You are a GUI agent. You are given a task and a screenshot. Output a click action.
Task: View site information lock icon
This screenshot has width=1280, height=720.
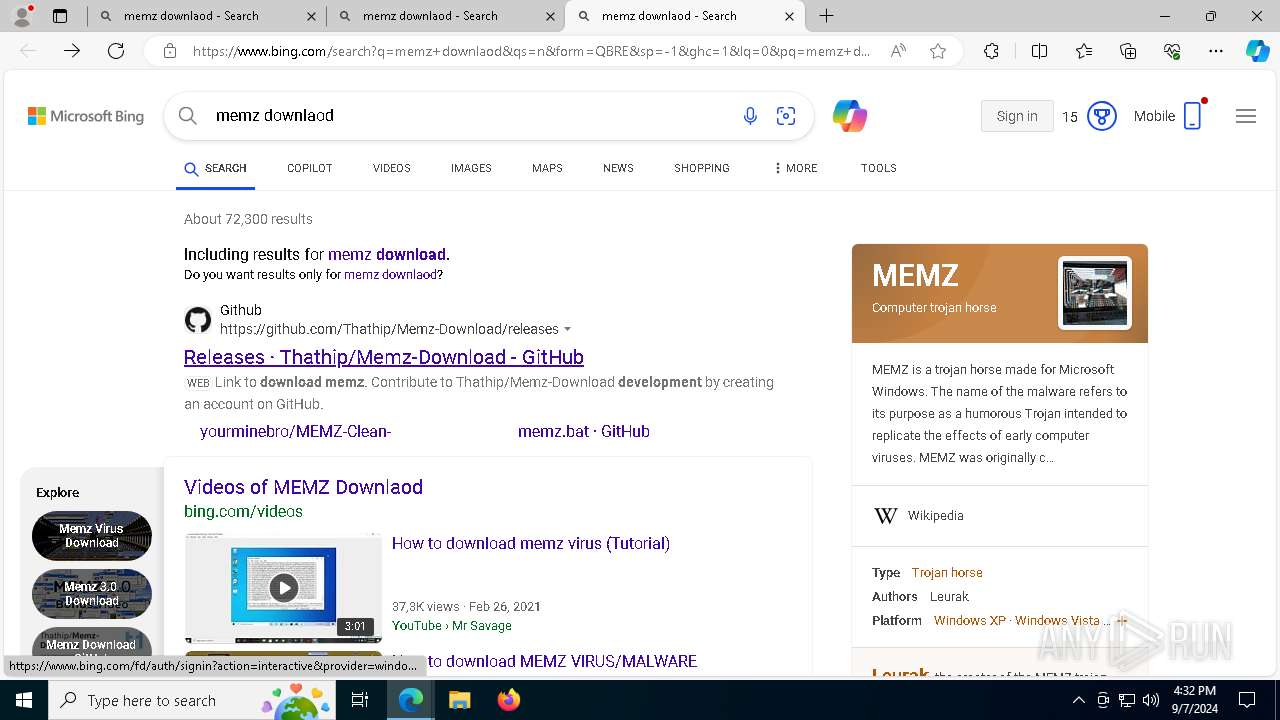click(170, 51)
